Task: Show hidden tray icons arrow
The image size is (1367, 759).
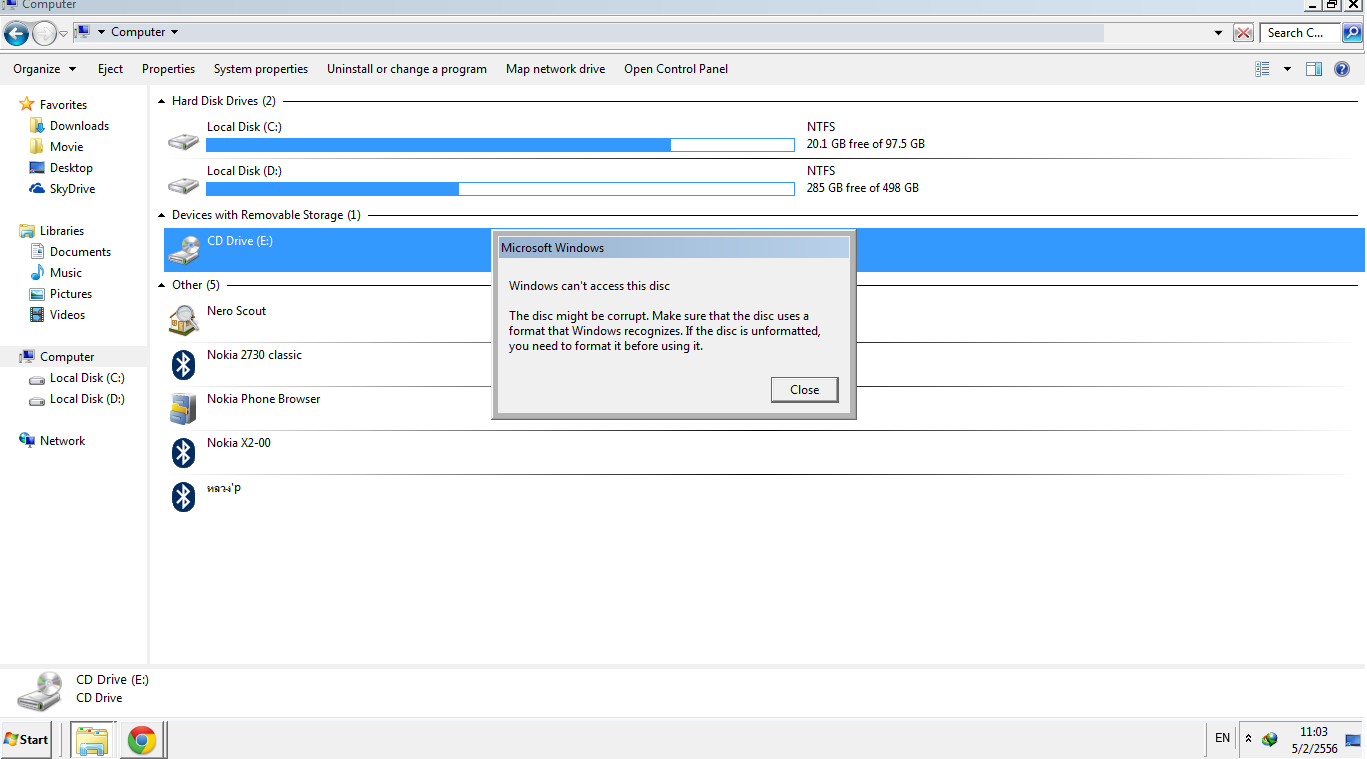Action: tap(1248, 739)
